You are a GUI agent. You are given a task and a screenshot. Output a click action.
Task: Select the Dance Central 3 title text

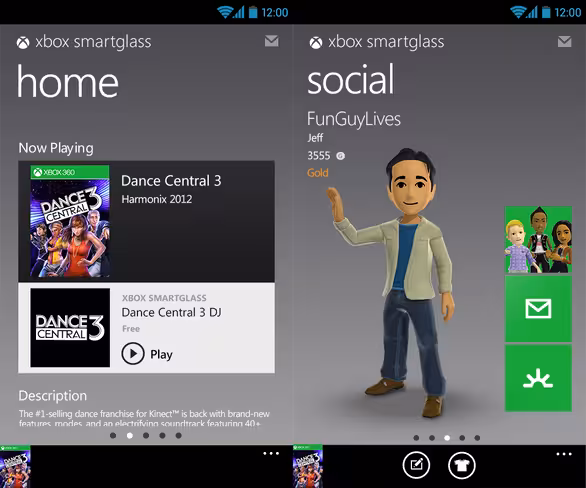[x=171, y=181]
